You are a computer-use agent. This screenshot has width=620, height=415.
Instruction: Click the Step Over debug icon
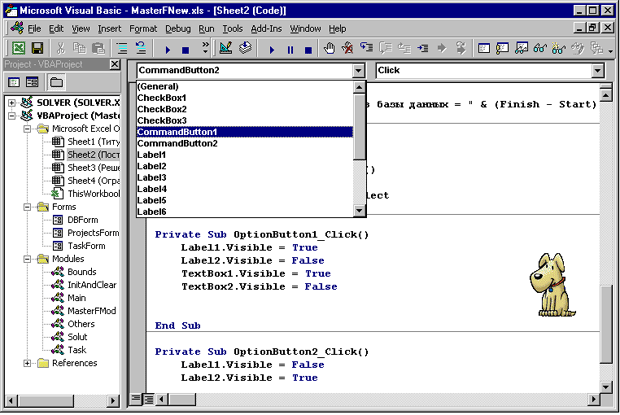[x=386, y=48]
